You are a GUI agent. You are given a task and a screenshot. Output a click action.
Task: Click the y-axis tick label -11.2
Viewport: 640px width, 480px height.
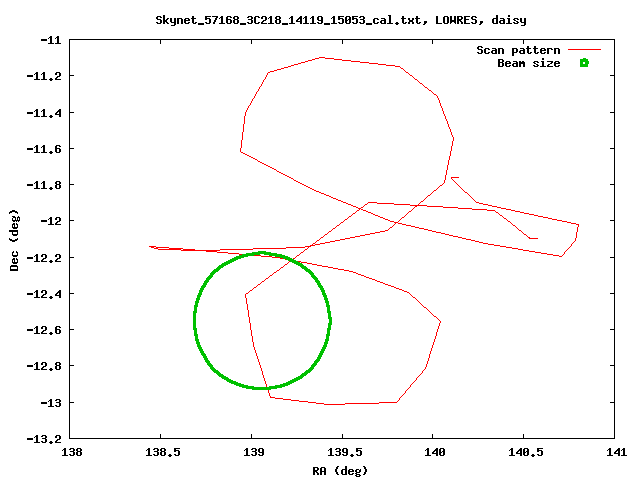[44, 76]
